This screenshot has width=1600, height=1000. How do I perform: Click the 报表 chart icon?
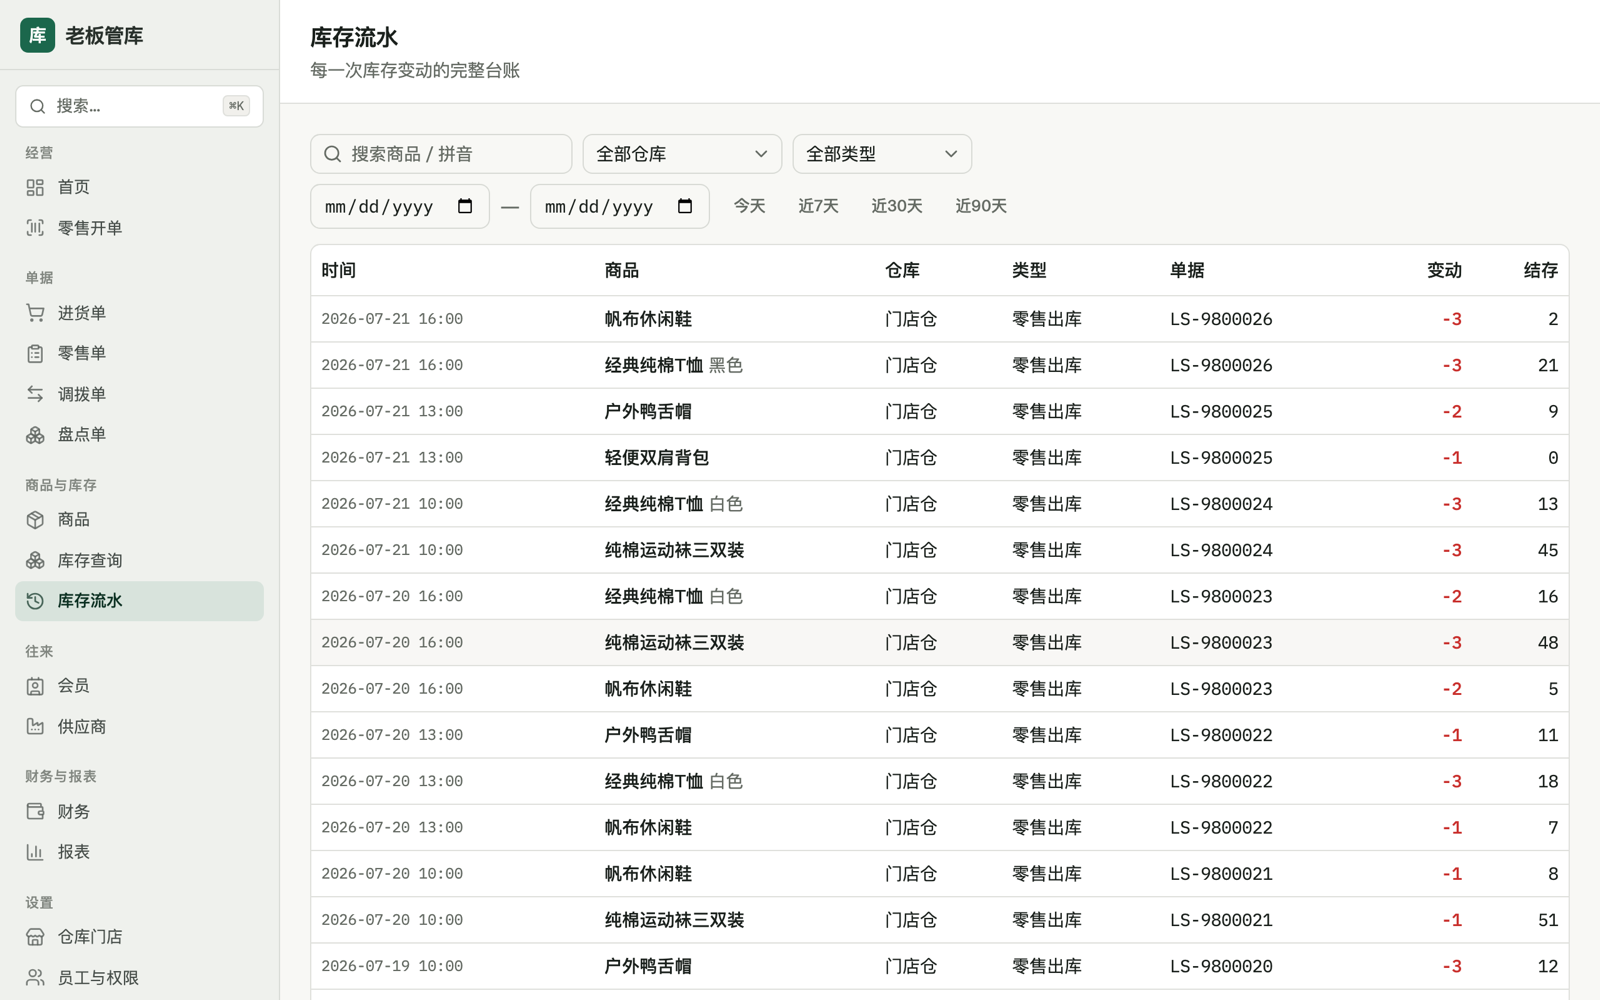point(35,852)
